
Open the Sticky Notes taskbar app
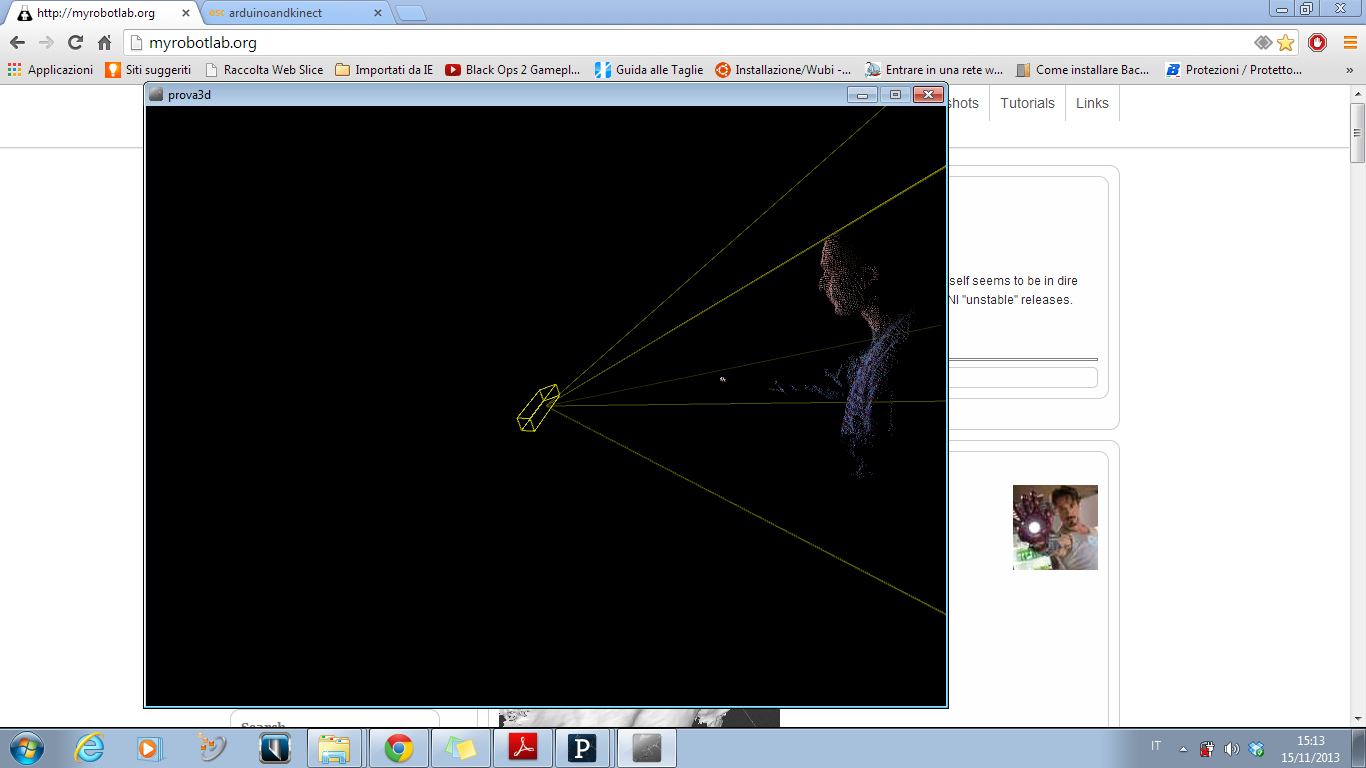click(461, 748)
